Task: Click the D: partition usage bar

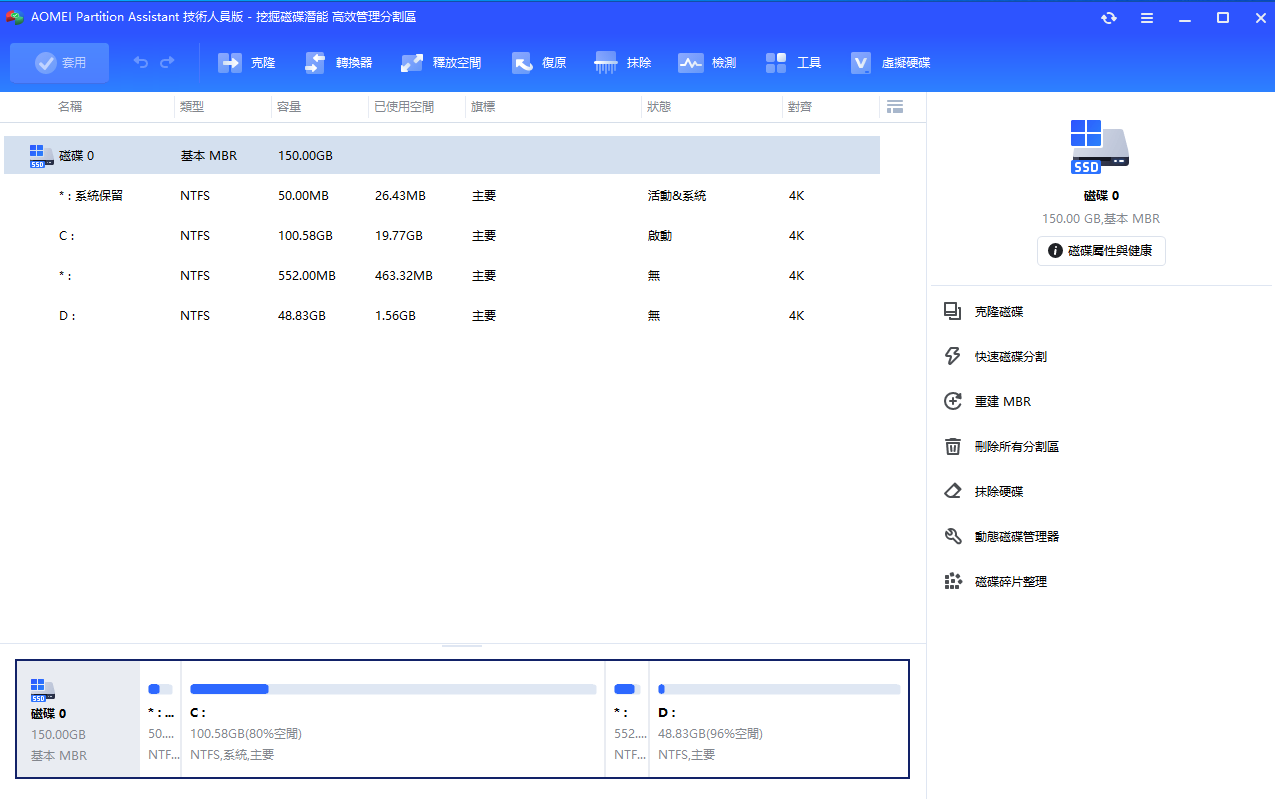Action: coord(779,689)
